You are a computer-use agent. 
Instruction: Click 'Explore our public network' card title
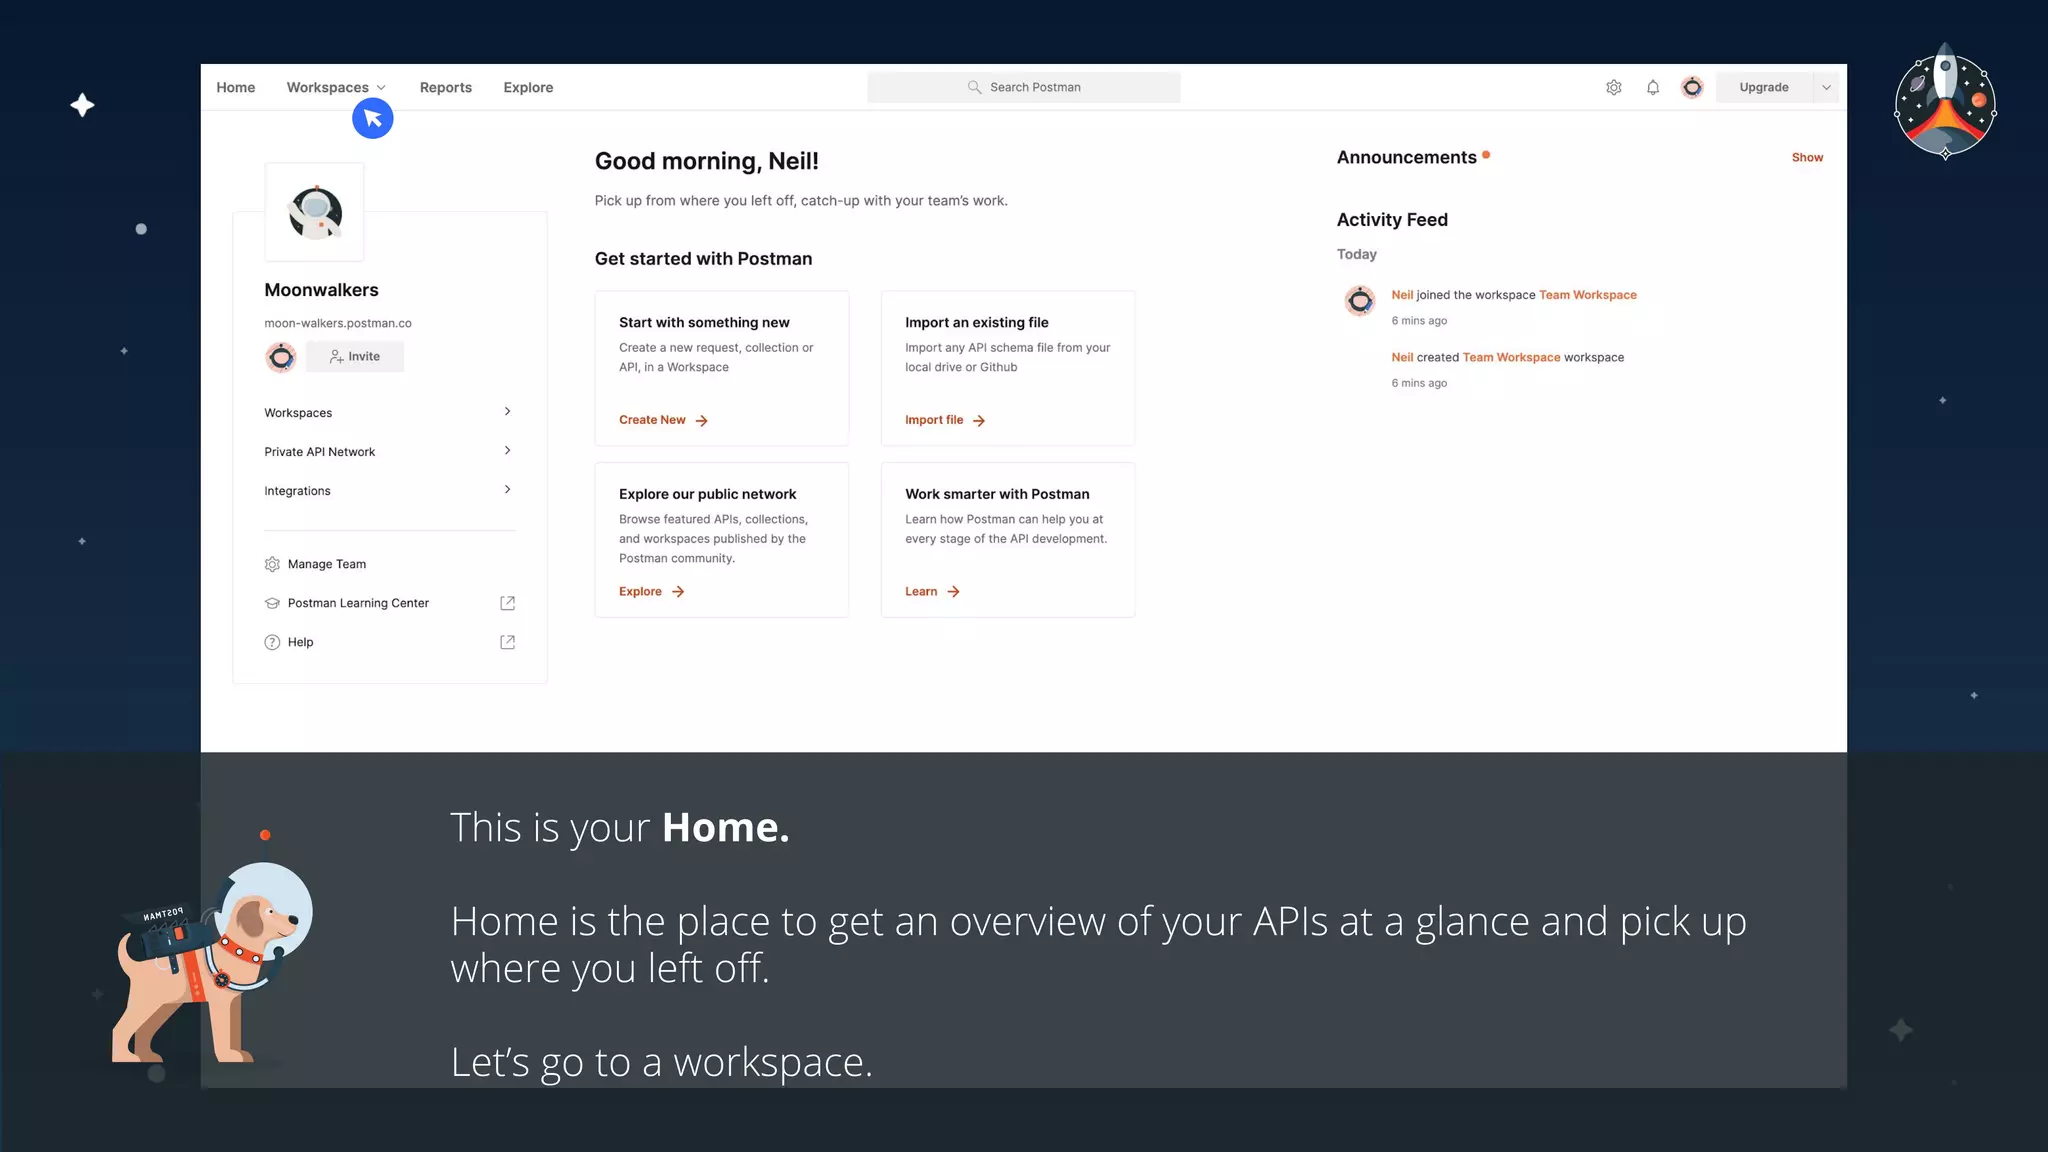[x=707, y=494]
